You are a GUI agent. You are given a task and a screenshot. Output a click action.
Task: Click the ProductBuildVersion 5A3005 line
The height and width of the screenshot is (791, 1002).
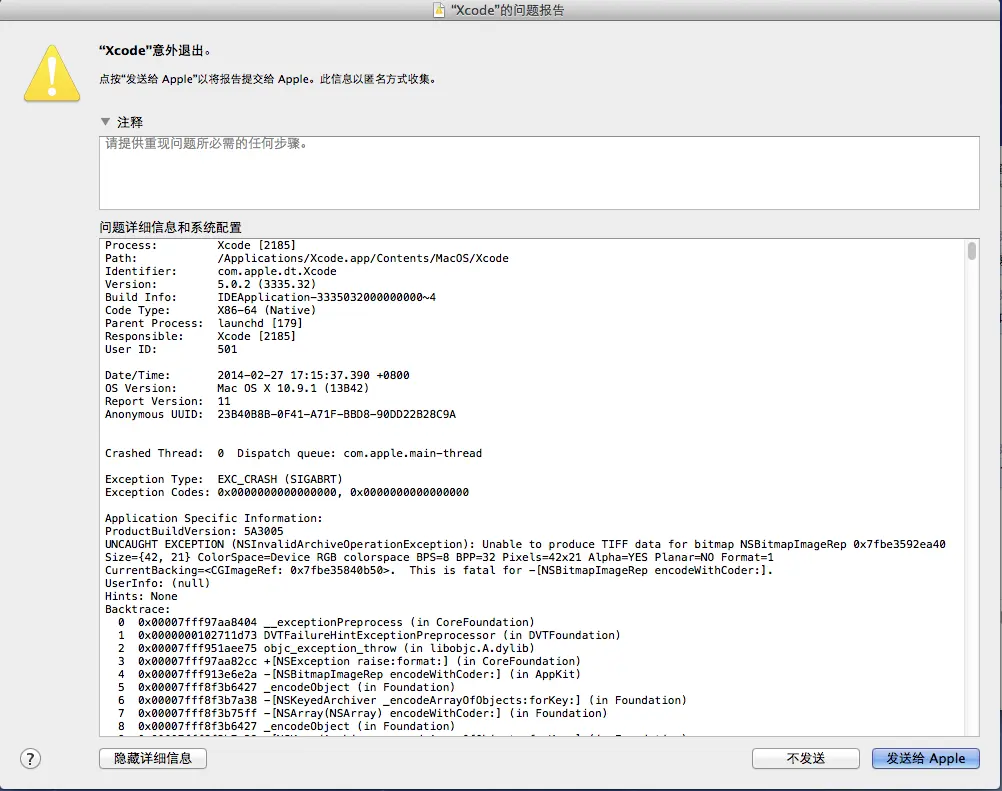tap(194, 531)
